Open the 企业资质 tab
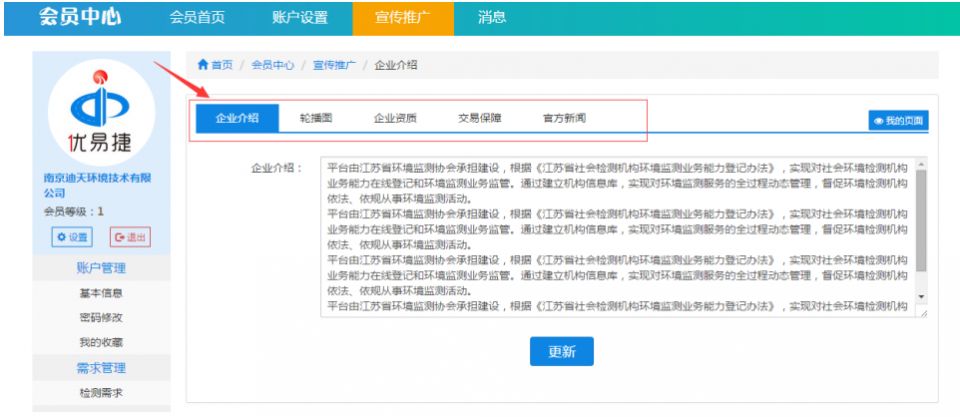 pos(395,118)
